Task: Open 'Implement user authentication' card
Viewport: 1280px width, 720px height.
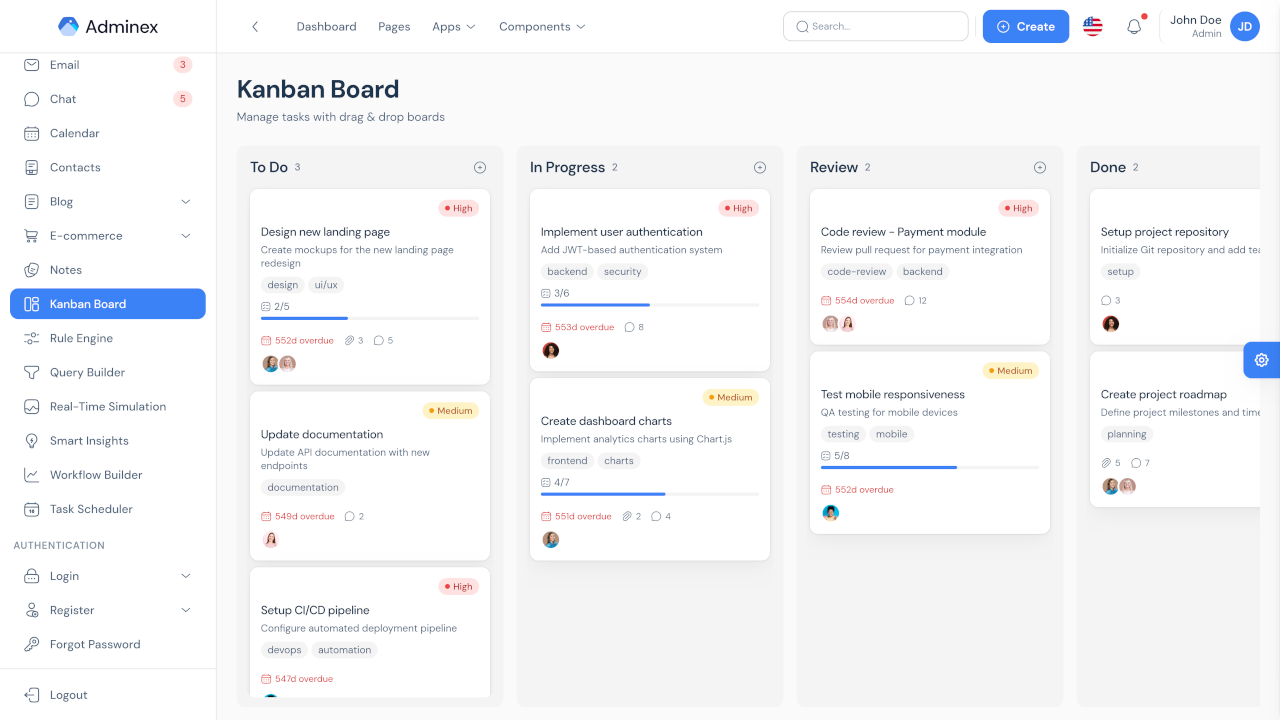Action: (x=650, y=280)
